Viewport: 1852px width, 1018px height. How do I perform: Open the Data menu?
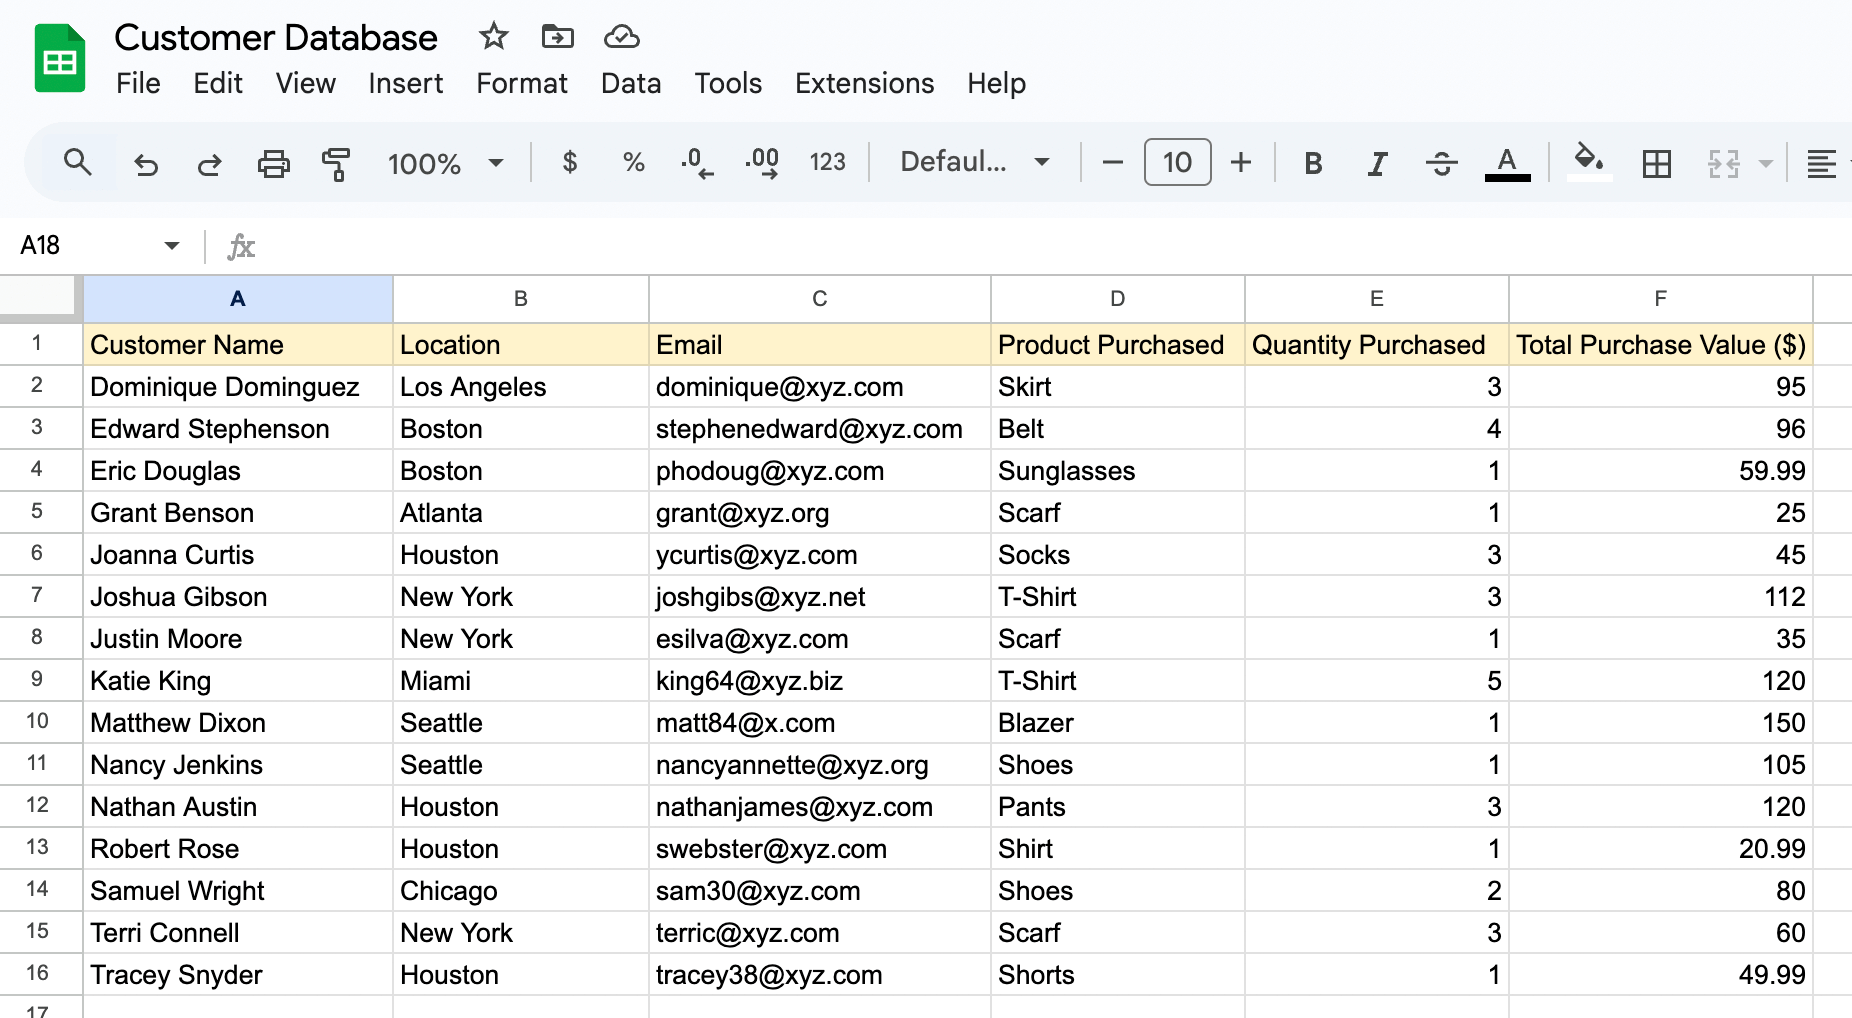coord(630,84)
